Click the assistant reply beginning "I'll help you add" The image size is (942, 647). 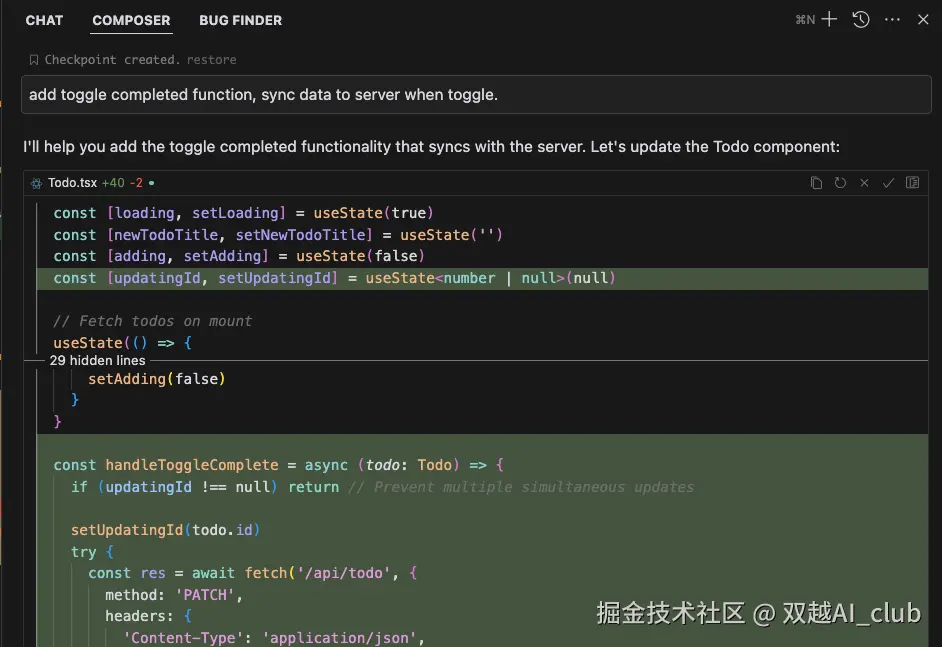431,147
